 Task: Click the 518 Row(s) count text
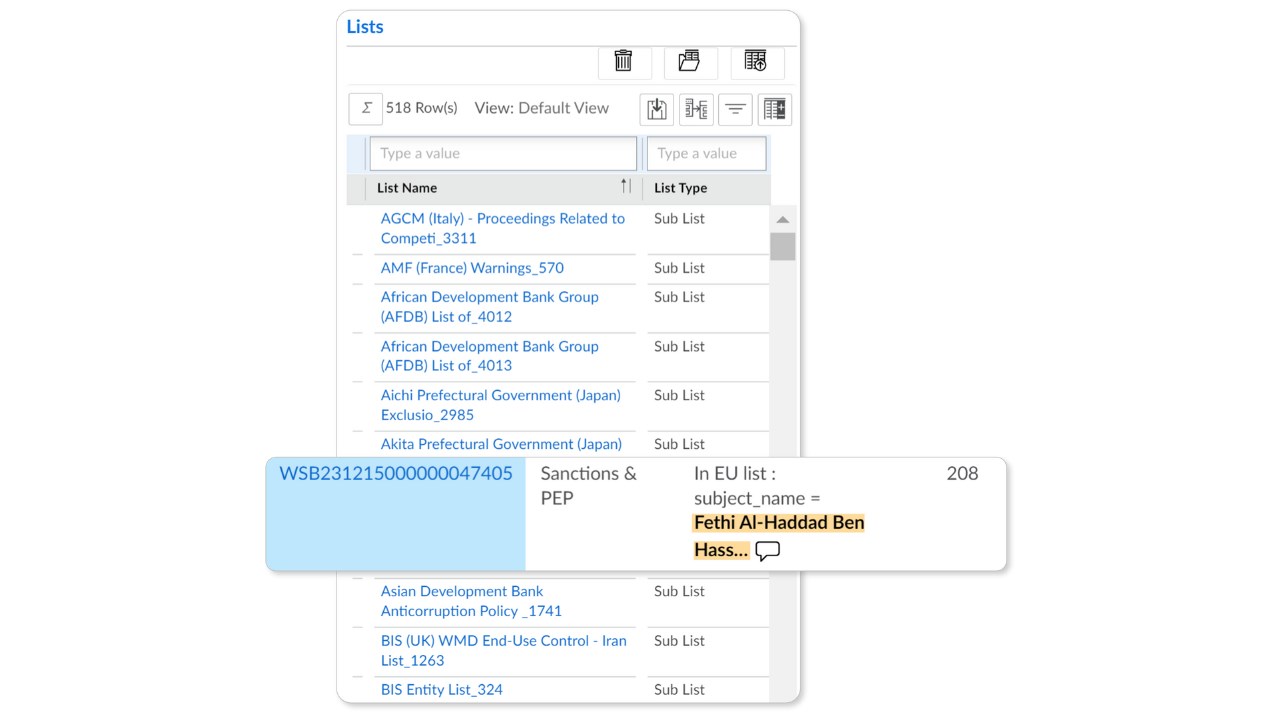[422, 108]
